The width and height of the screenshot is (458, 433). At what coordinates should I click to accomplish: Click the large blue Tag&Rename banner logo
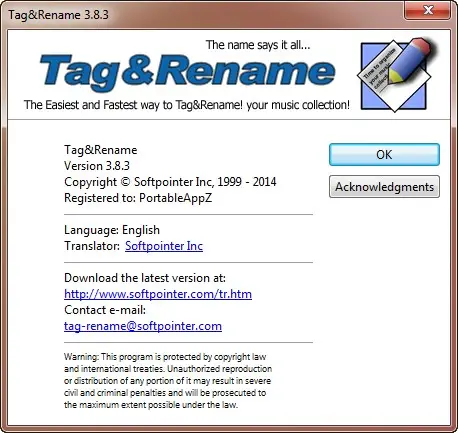(x=187, y=72)
